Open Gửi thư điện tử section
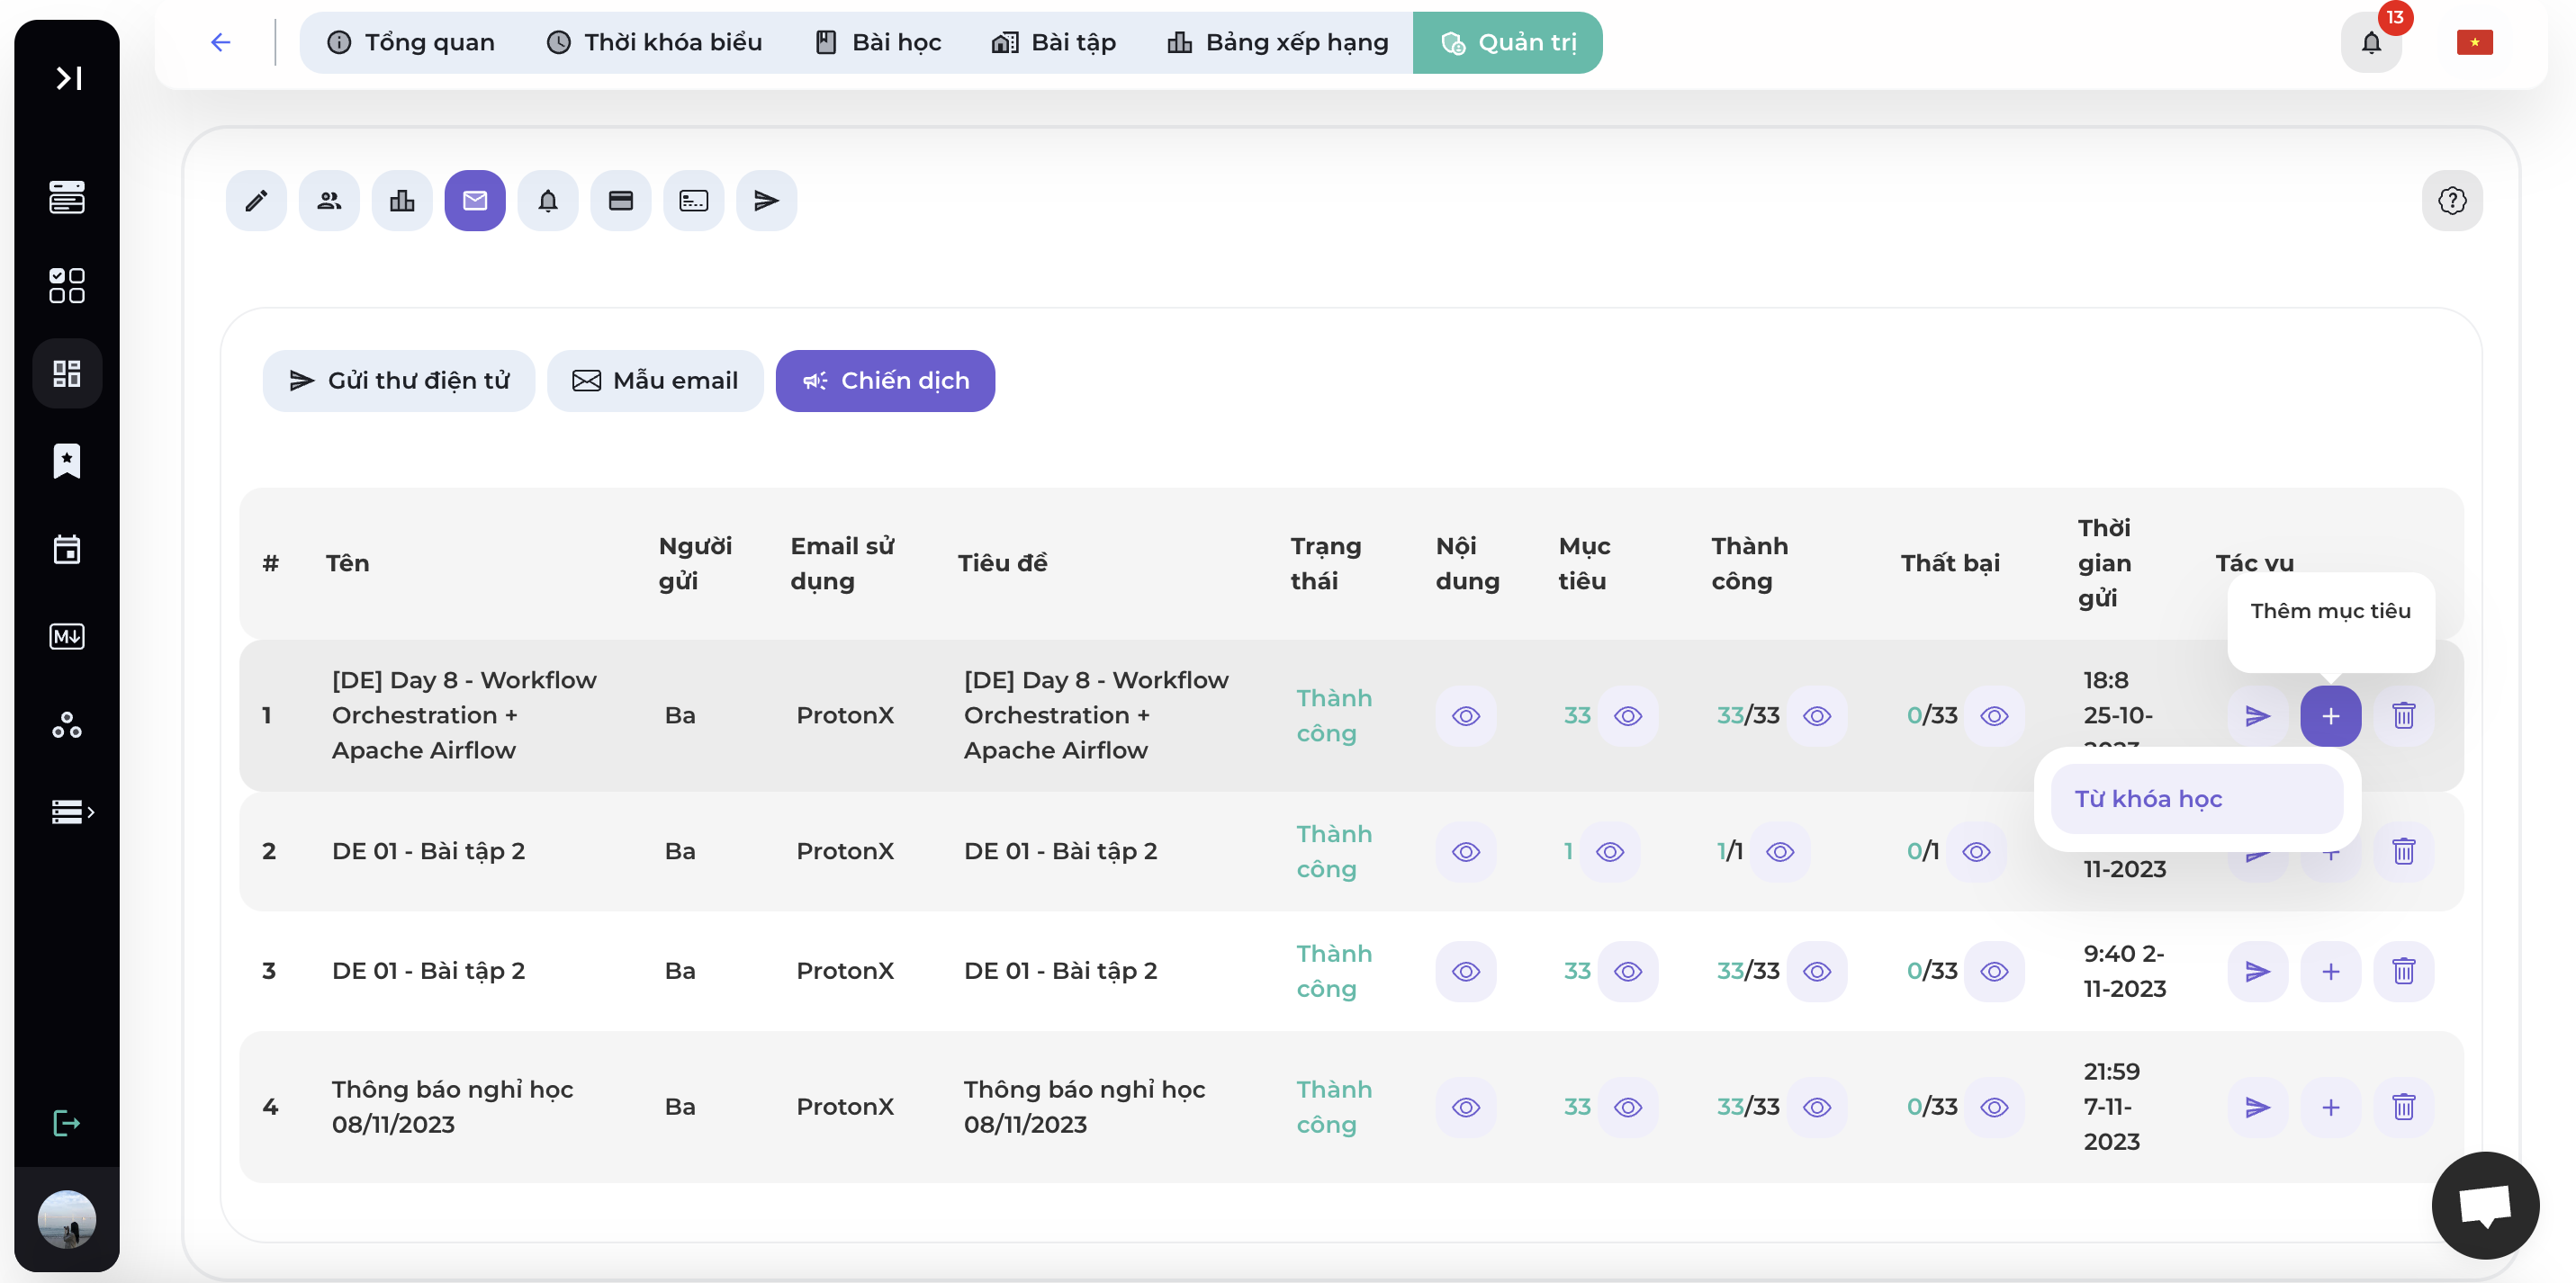This screenshot has height=1283, width=2576. [x=399, y=381]
